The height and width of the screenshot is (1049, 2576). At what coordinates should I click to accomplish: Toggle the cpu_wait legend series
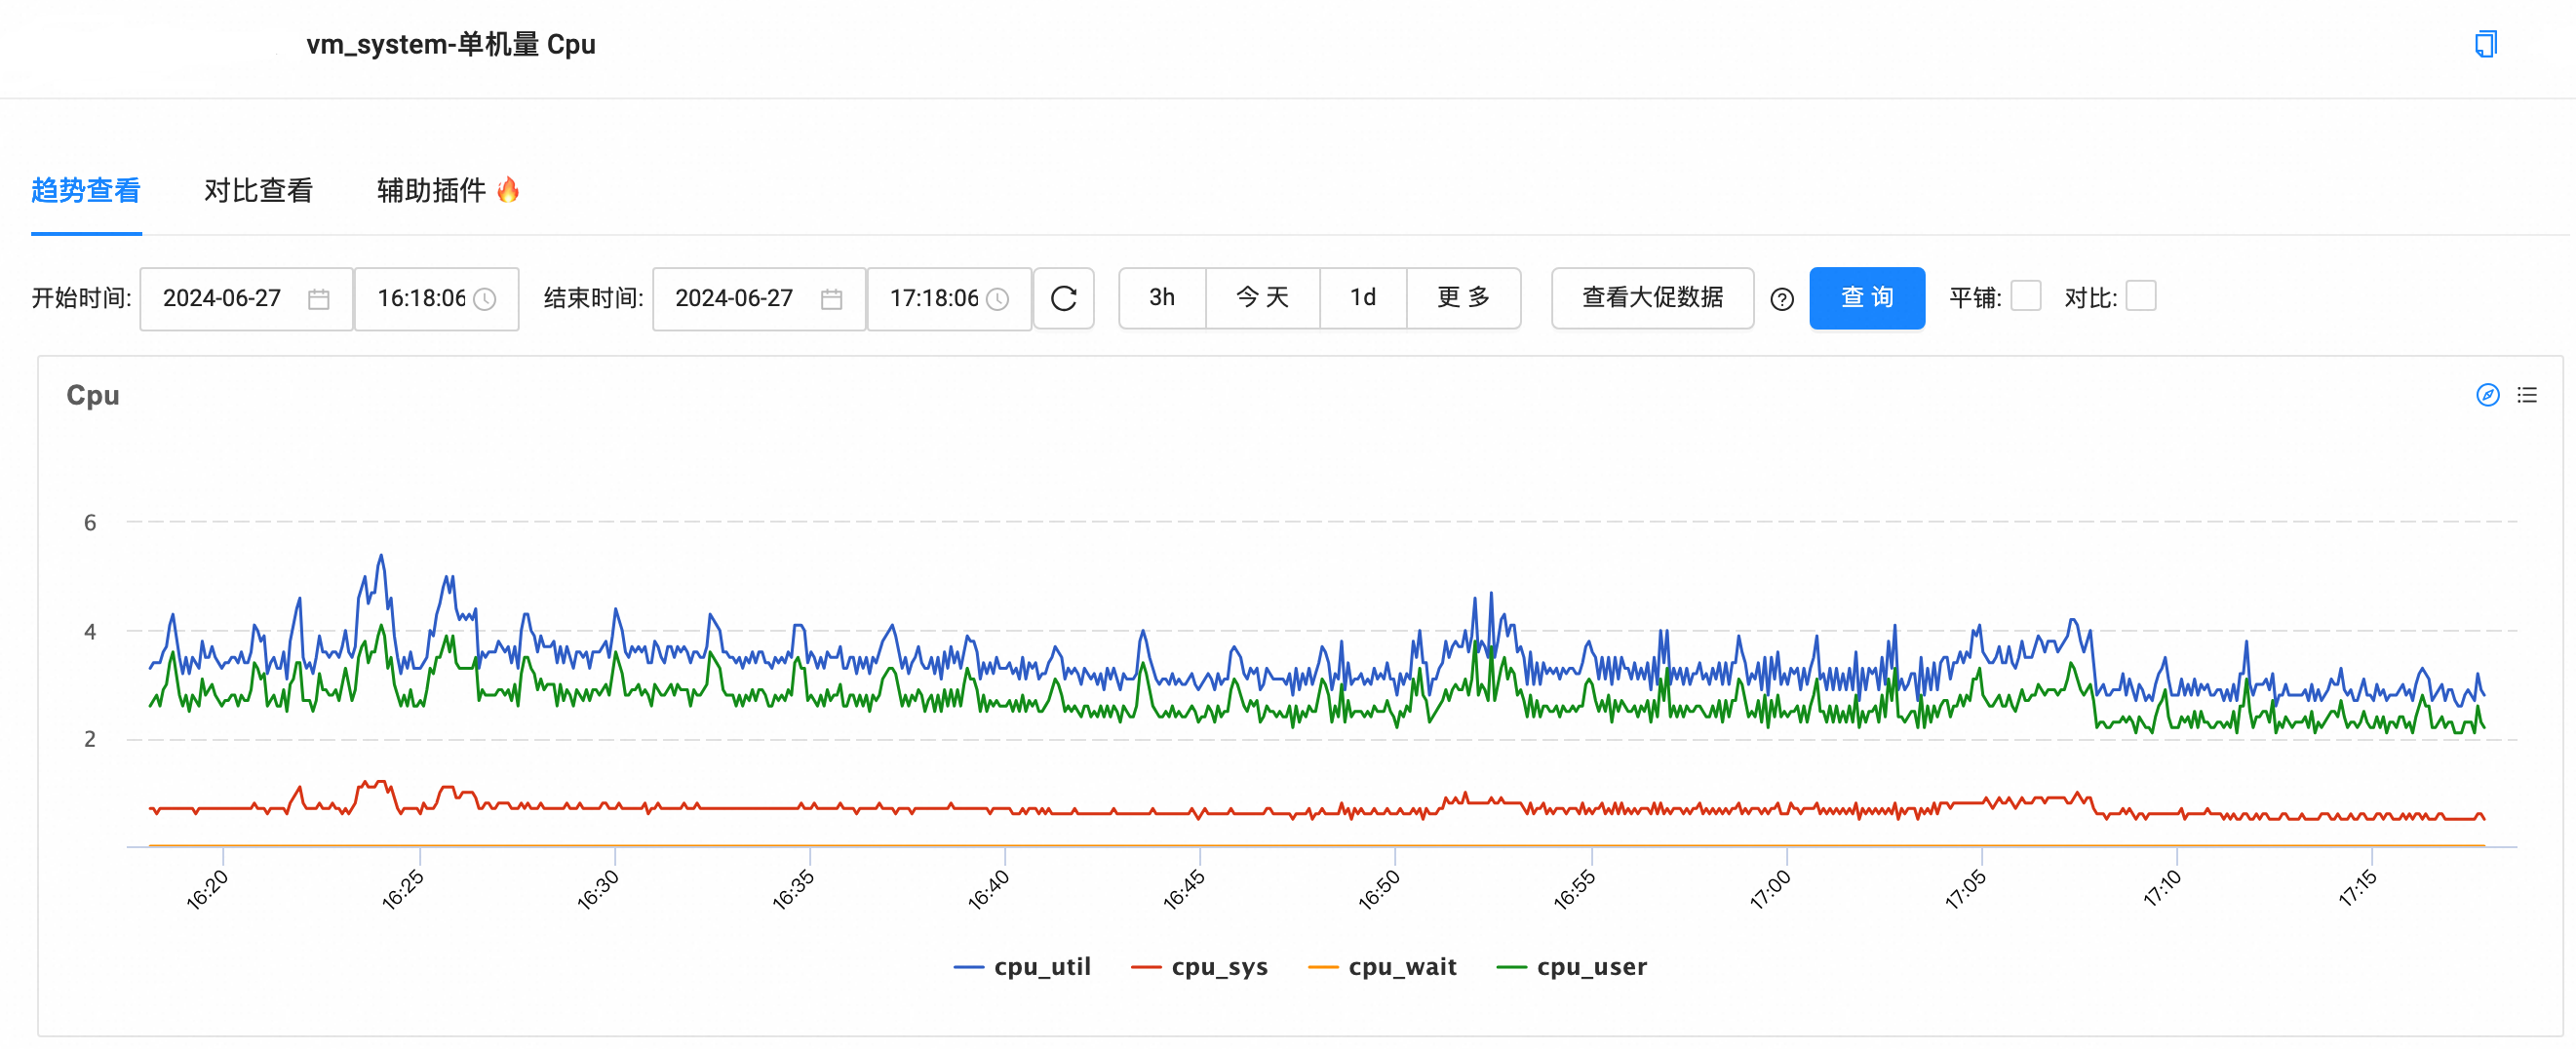(1382, 967)
